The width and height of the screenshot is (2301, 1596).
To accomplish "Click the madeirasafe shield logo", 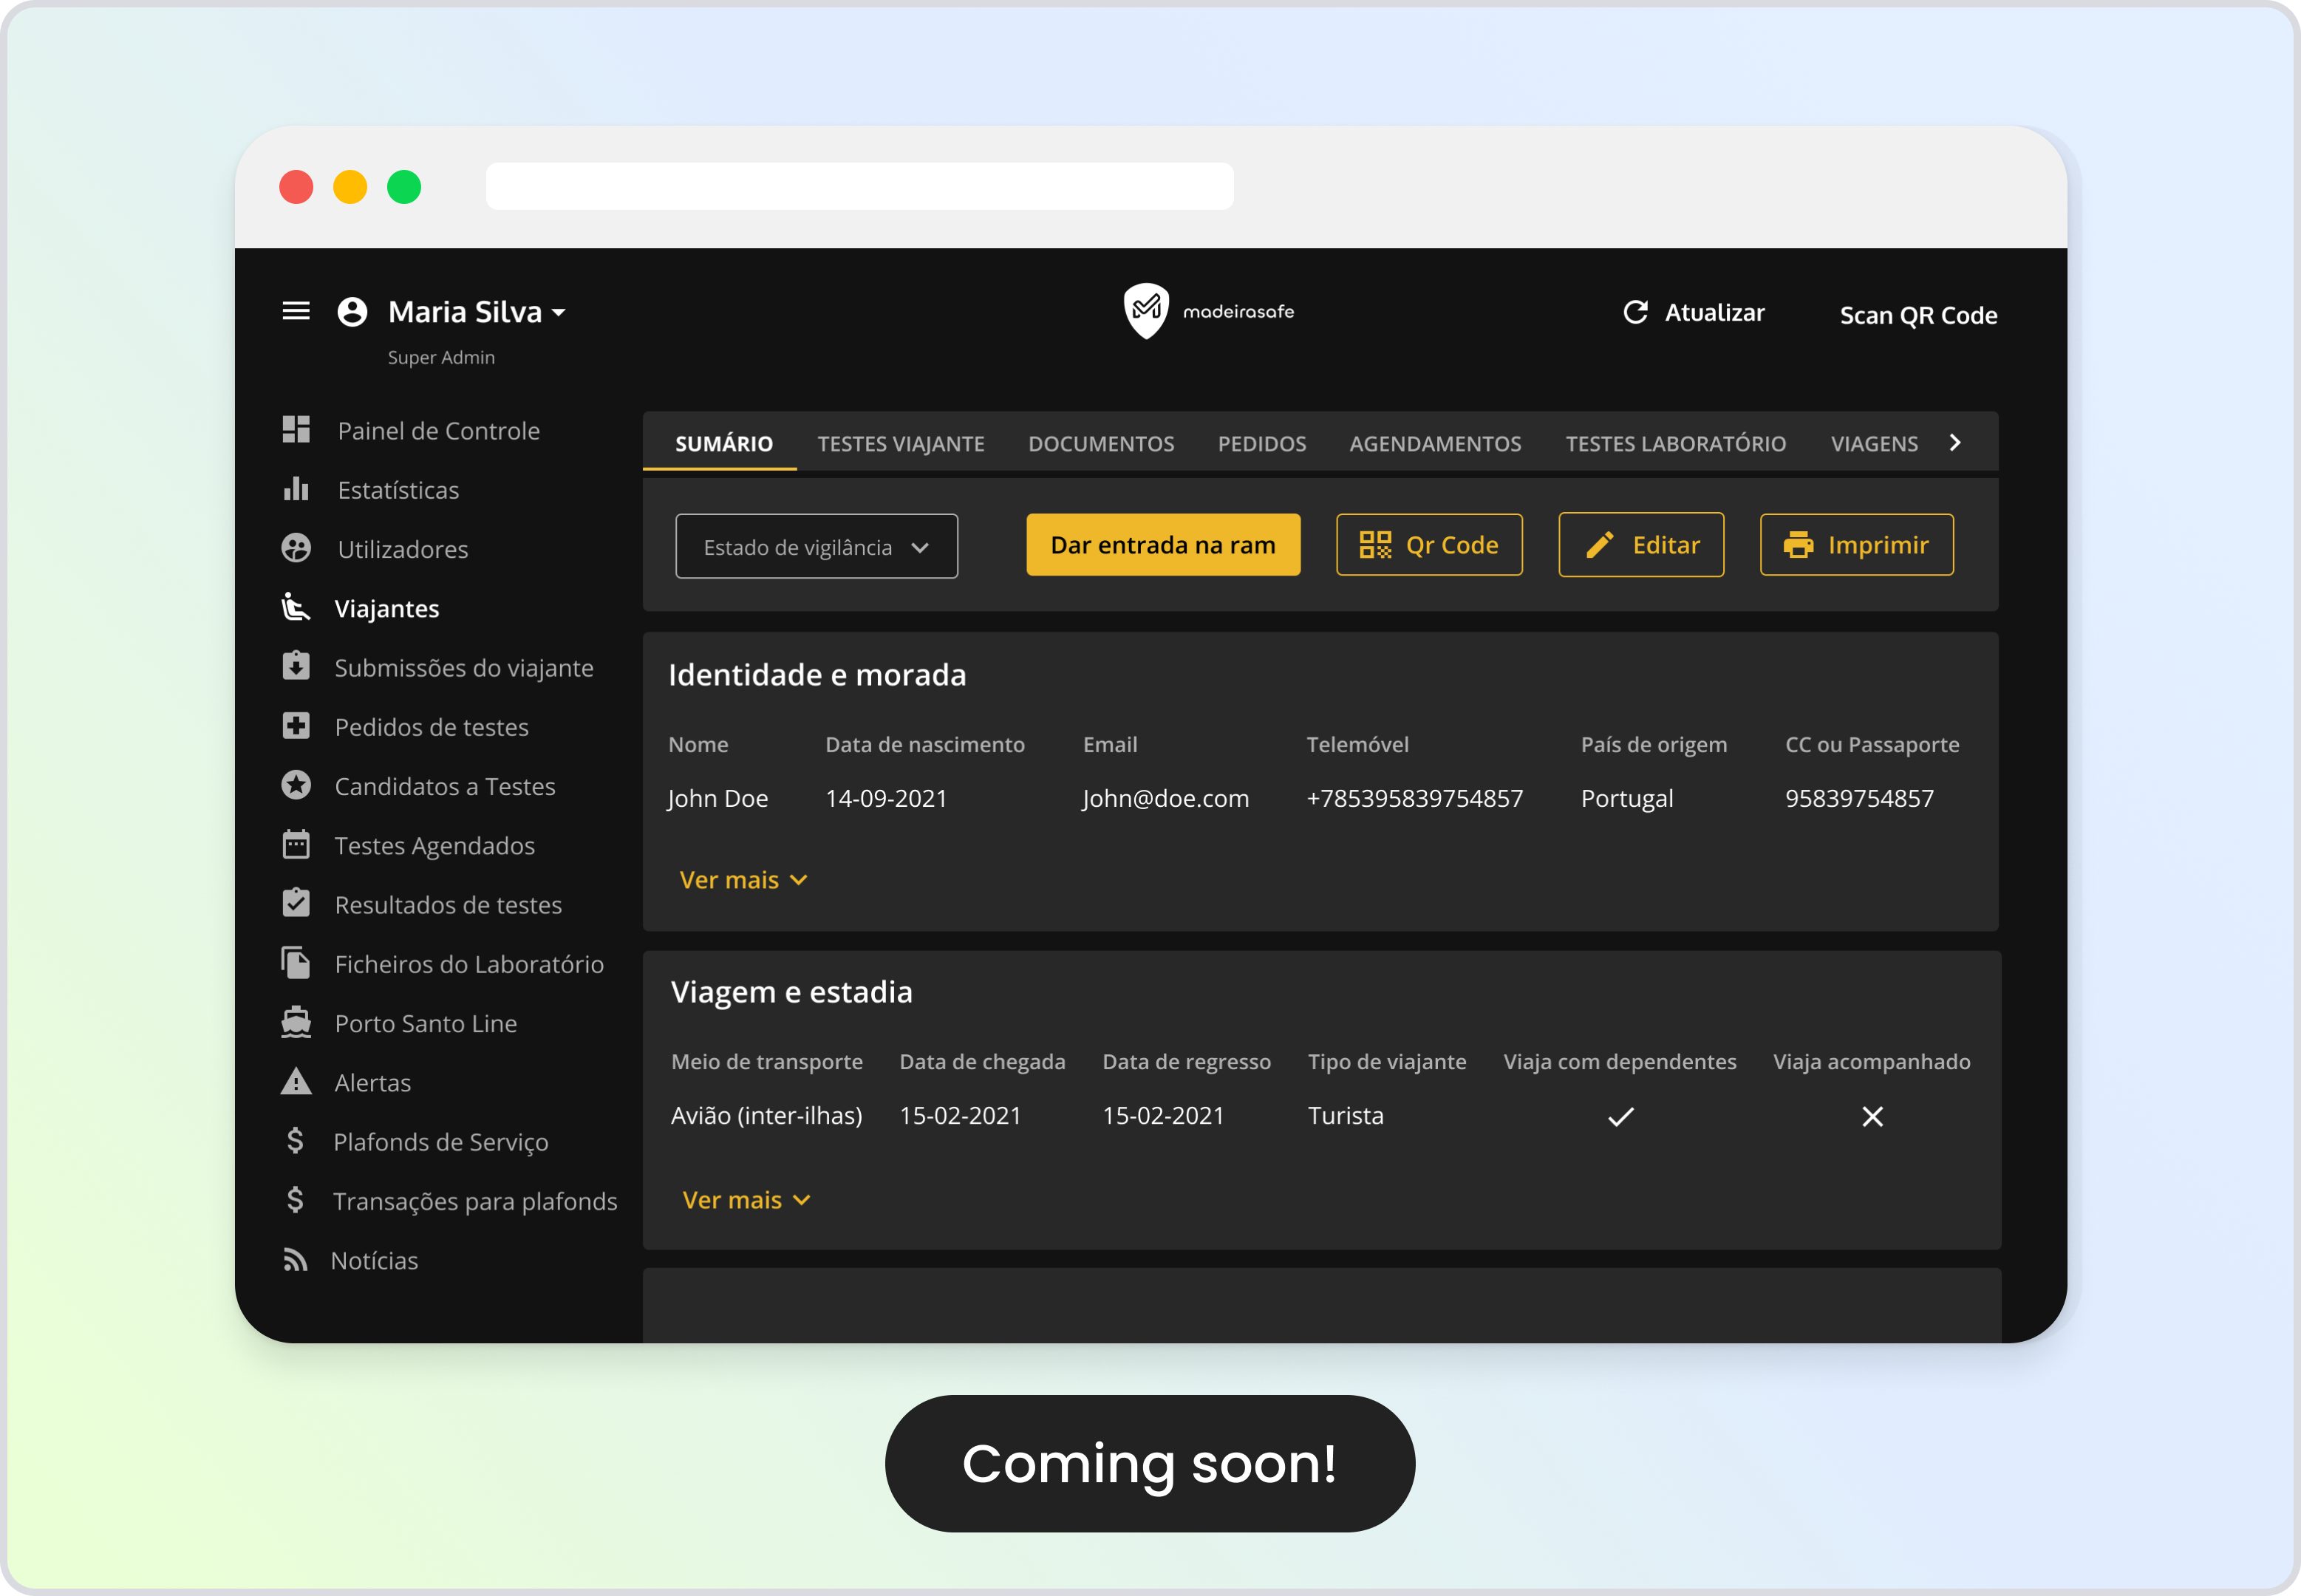I will point(1146,311).
